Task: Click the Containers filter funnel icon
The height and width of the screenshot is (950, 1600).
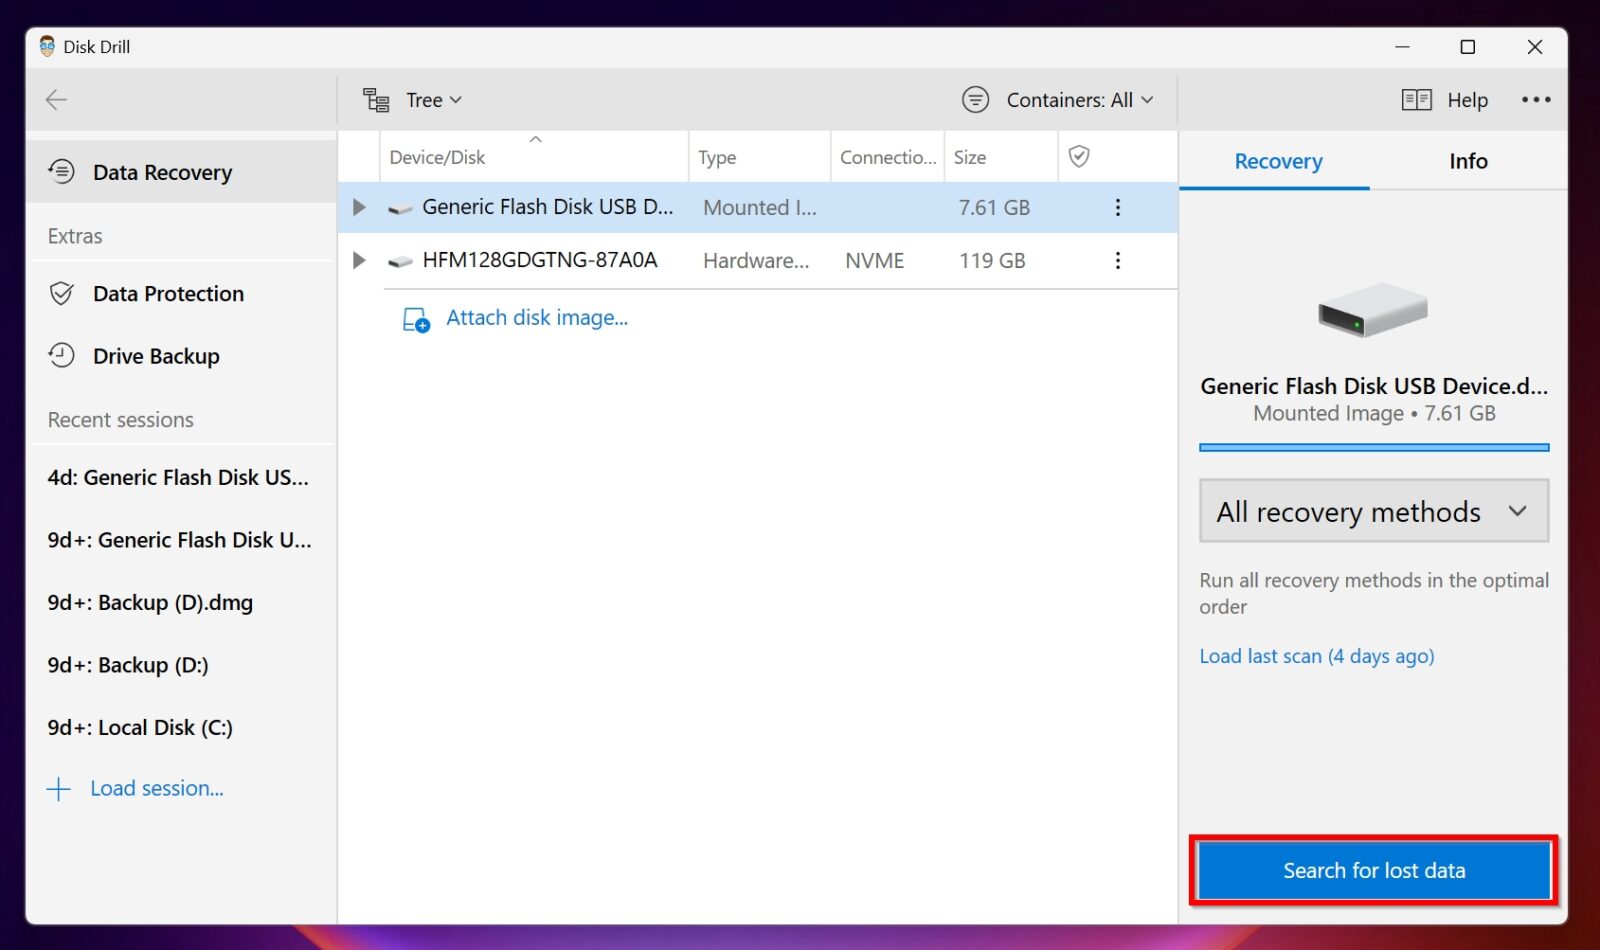Action: click(975, 99)
